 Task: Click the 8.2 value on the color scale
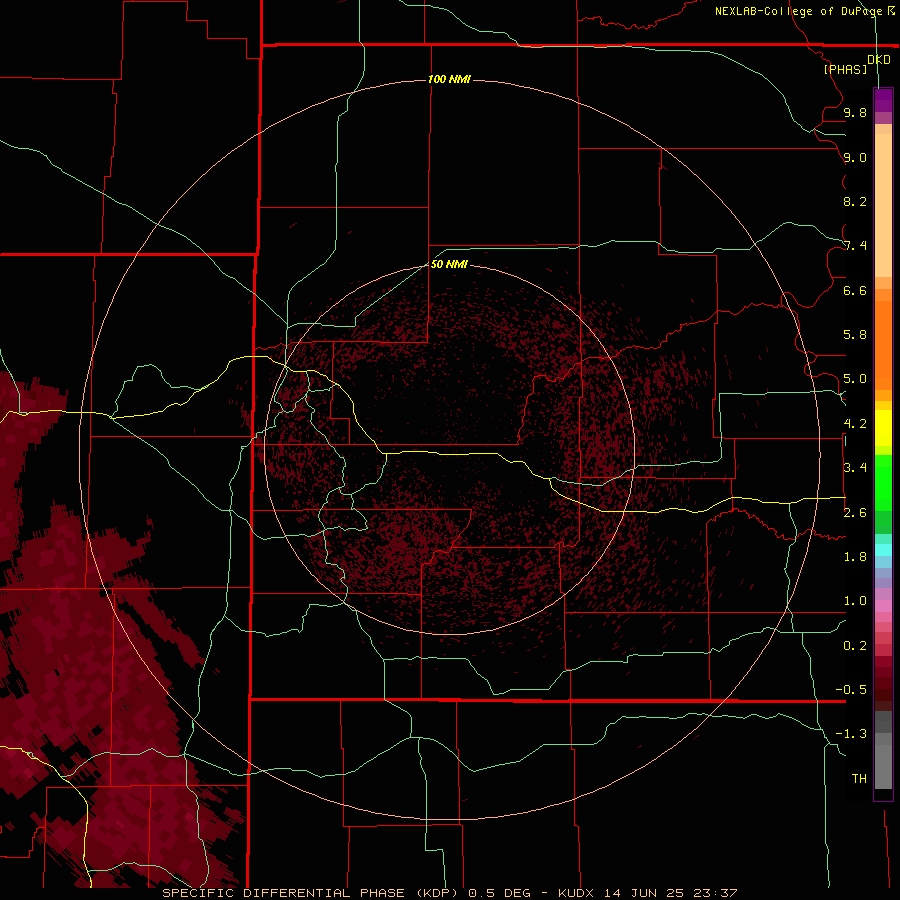(x=855, y=201)
